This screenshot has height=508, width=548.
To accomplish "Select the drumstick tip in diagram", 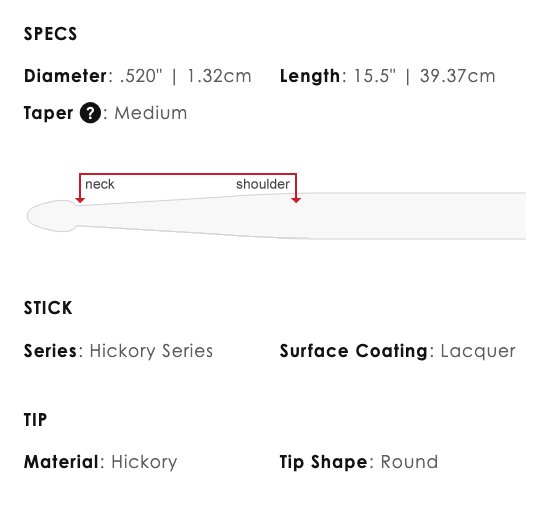I will point(52,216).
